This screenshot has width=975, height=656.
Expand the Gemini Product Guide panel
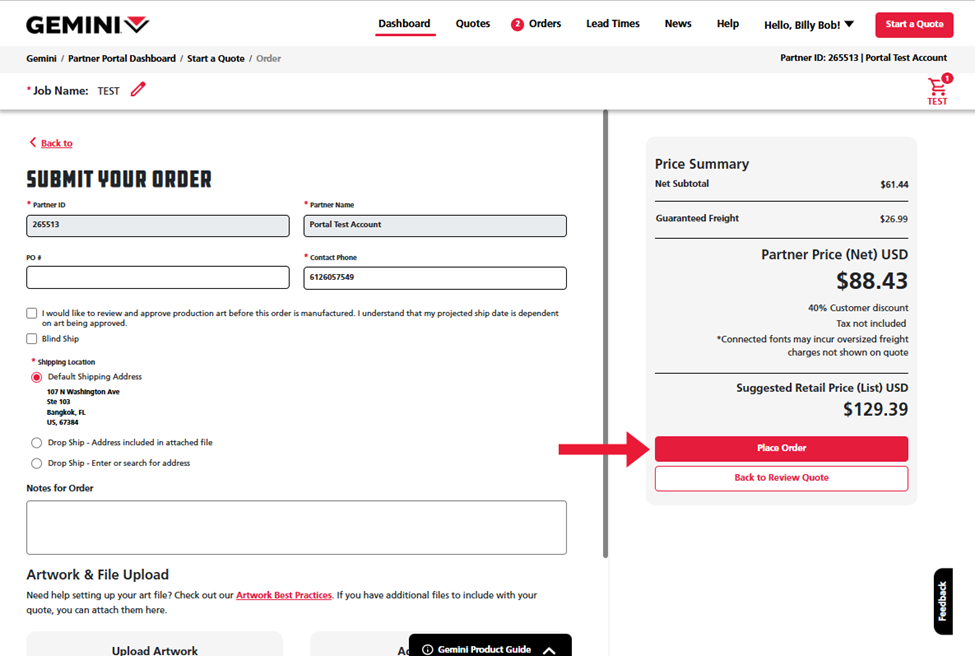pos(549,649)
